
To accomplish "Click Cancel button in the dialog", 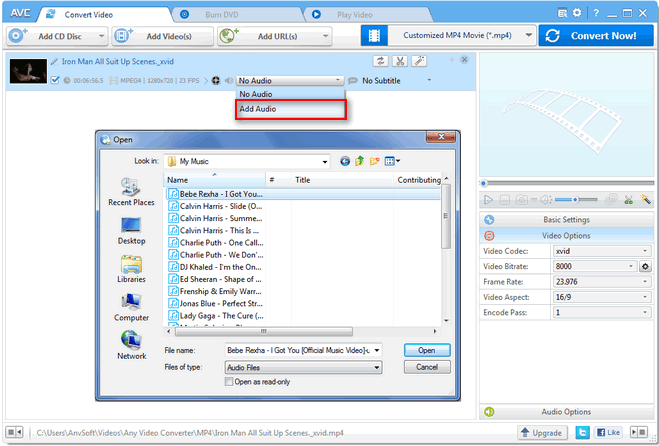I will pos(427,367).
